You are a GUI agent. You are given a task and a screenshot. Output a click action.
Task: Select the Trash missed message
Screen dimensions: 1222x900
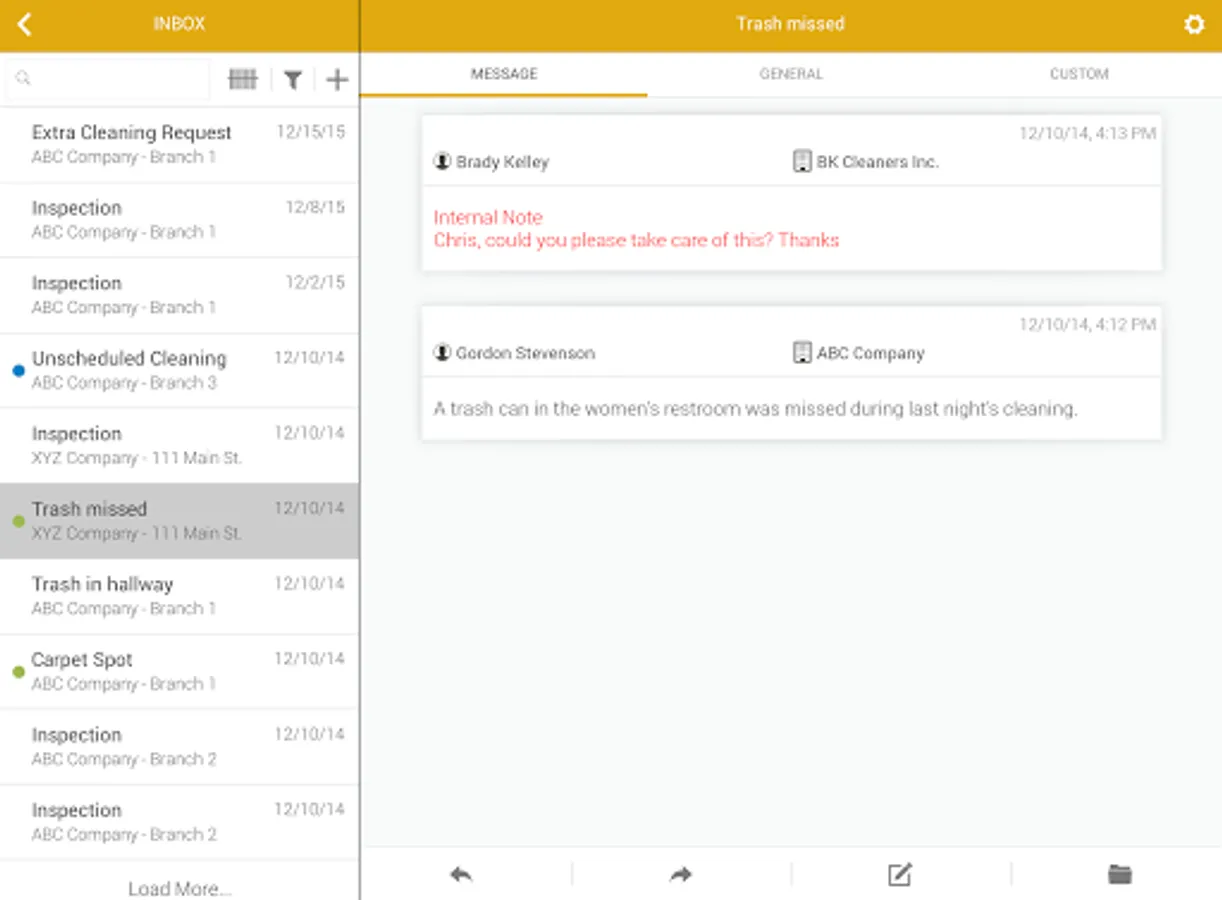179,521
